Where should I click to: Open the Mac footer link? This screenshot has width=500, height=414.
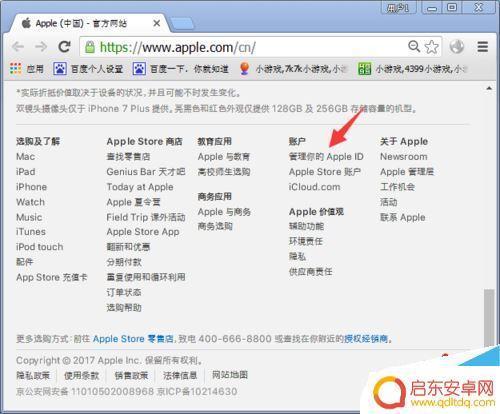[x=25, y=157]
